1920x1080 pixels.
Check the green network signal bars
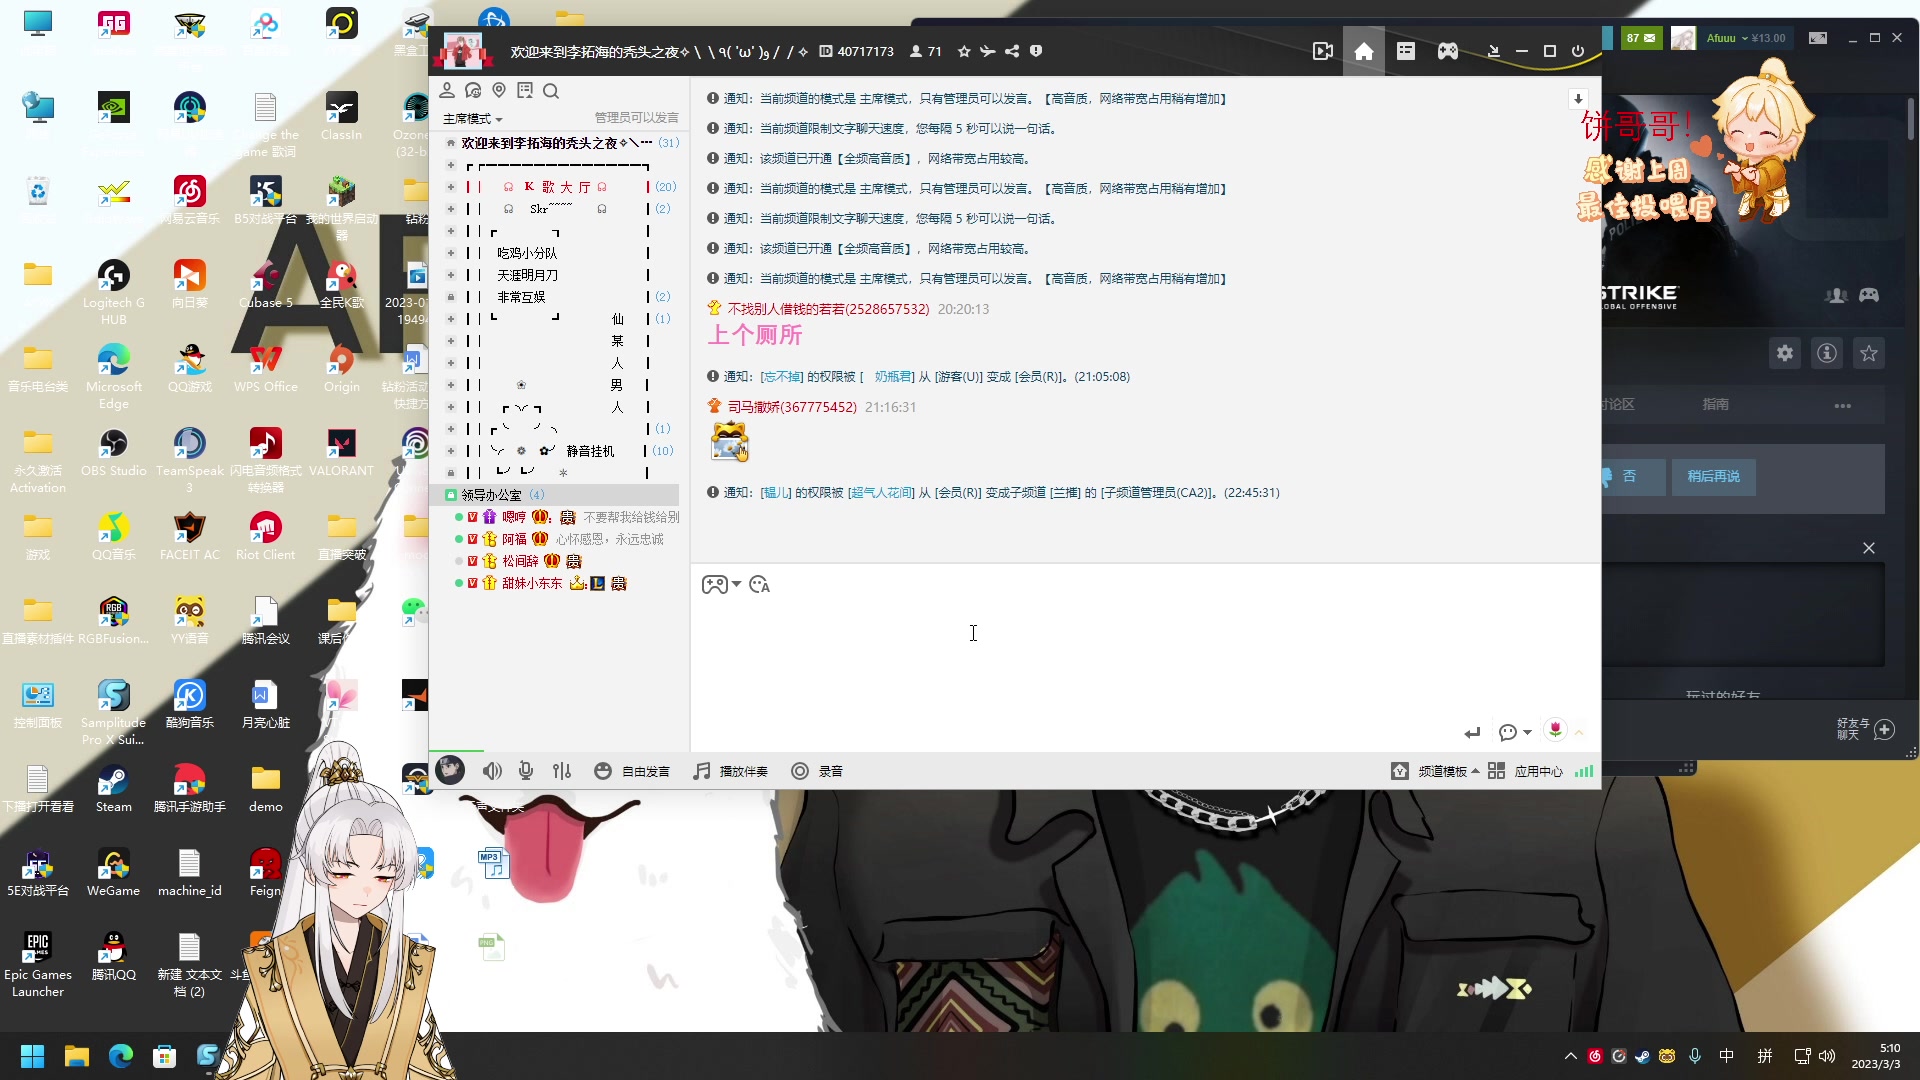[1584, 771]
